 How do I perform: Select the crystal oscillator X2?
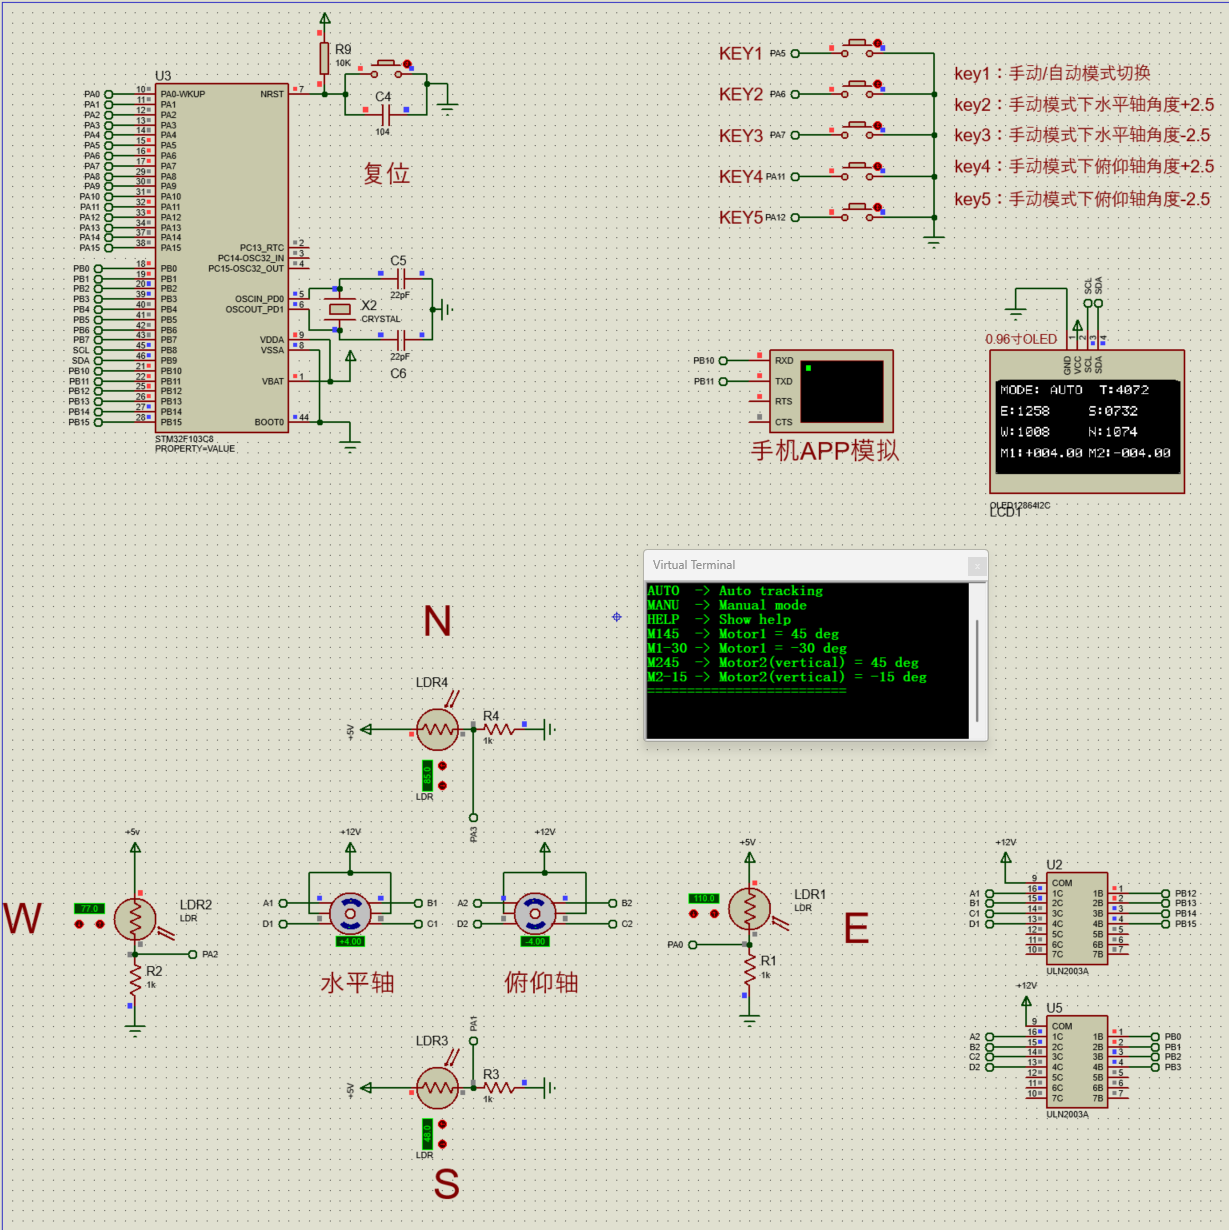(x=340, y=309)
